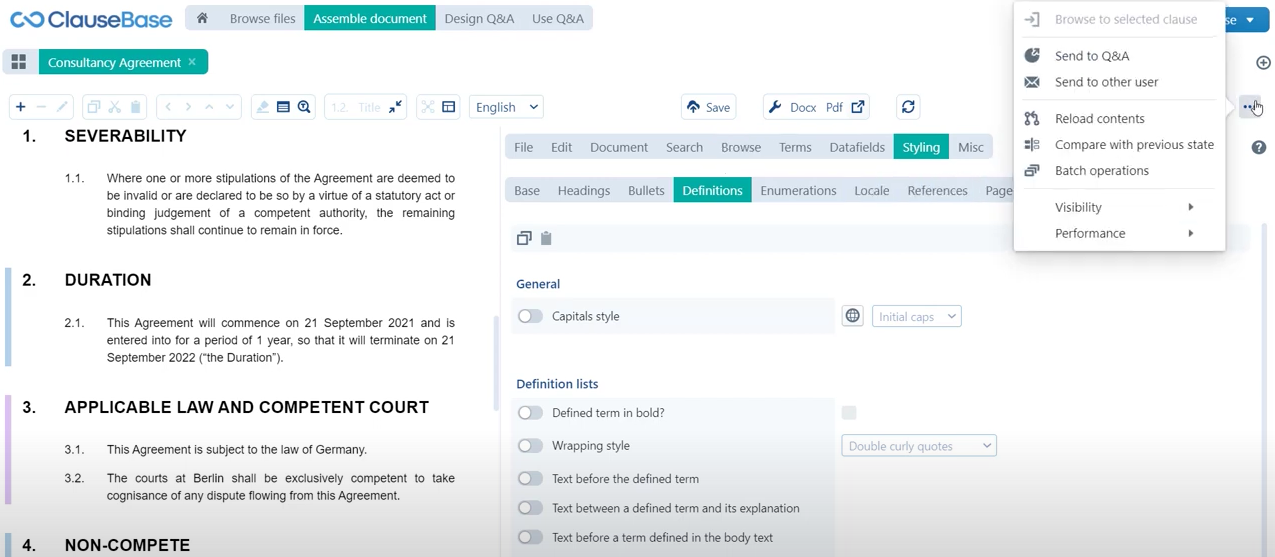
Task: Open the Initial caps dropdown
Action: click(916, 317)
